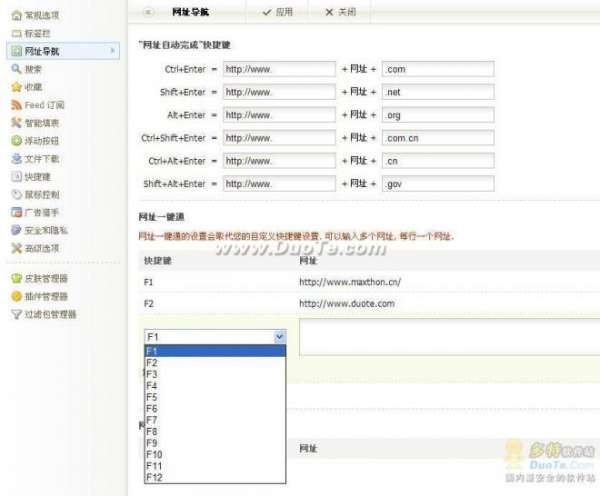This screenshot has width=600, height=496.
Task: Select the highlighted 网址导航 sidebar entry
Action: point(63,51)
